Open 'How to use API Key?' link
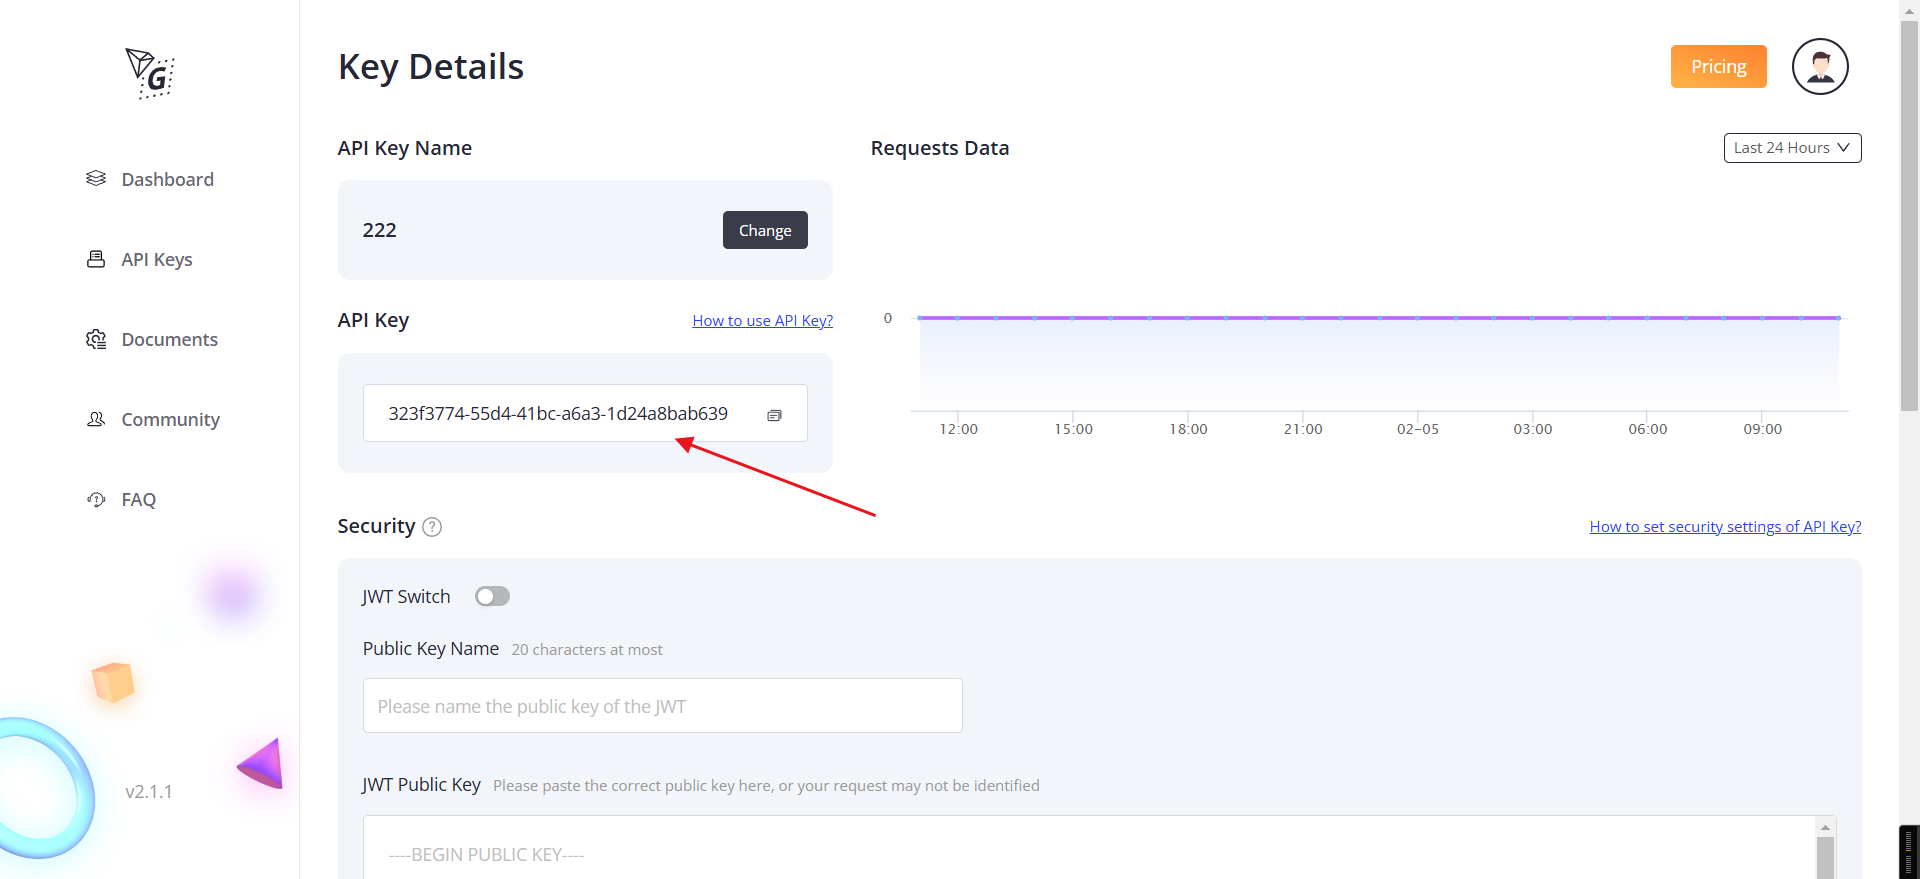This screenshot has height=879, width=1920. (x=762, y=321)
